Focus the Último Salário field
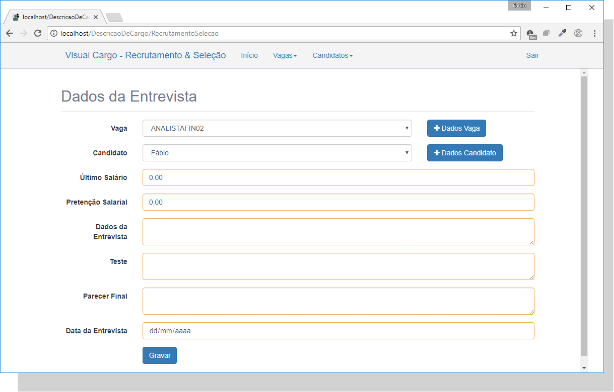Screen dimensions: 614x392 coord(338,177)
